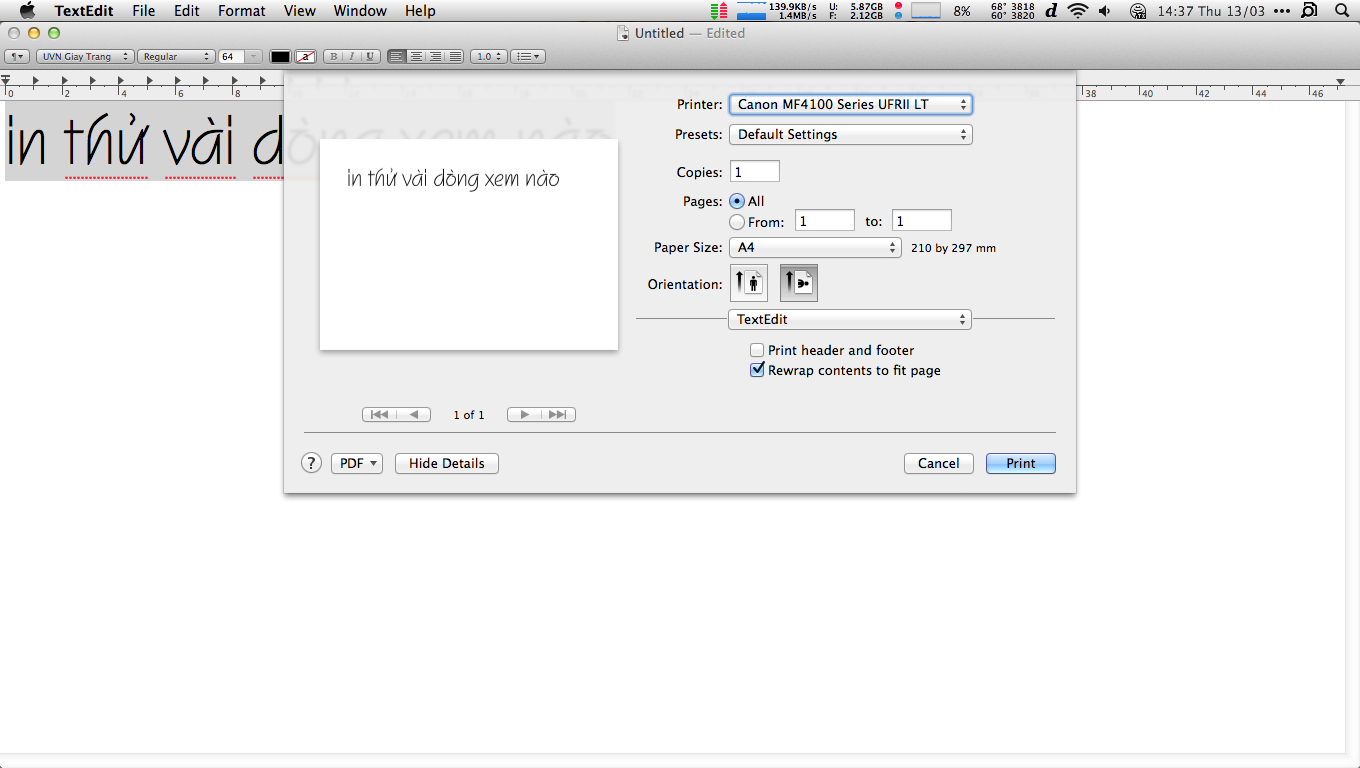The height and width of the screenshot is (768, 1360).
Task: Open the Paper Size A4 dropdown
Action: (815, 247)
